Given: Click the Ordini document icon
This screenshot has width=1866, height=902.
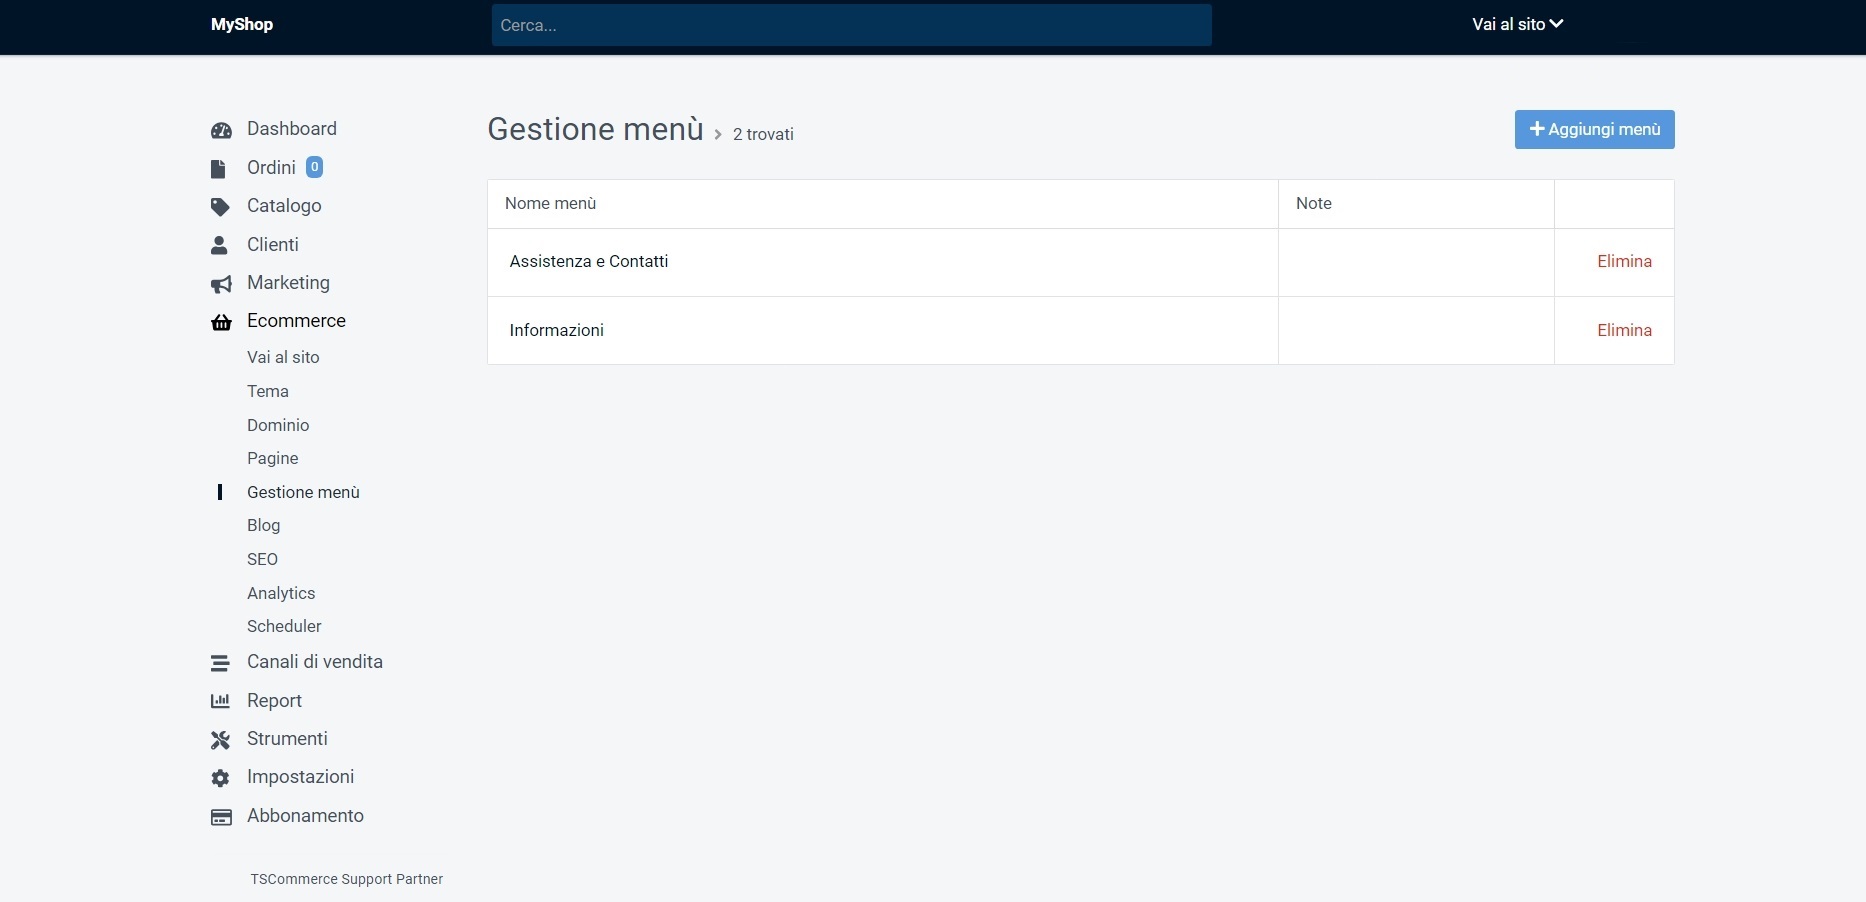Looking at the screenshot, I should coord(218,168).
